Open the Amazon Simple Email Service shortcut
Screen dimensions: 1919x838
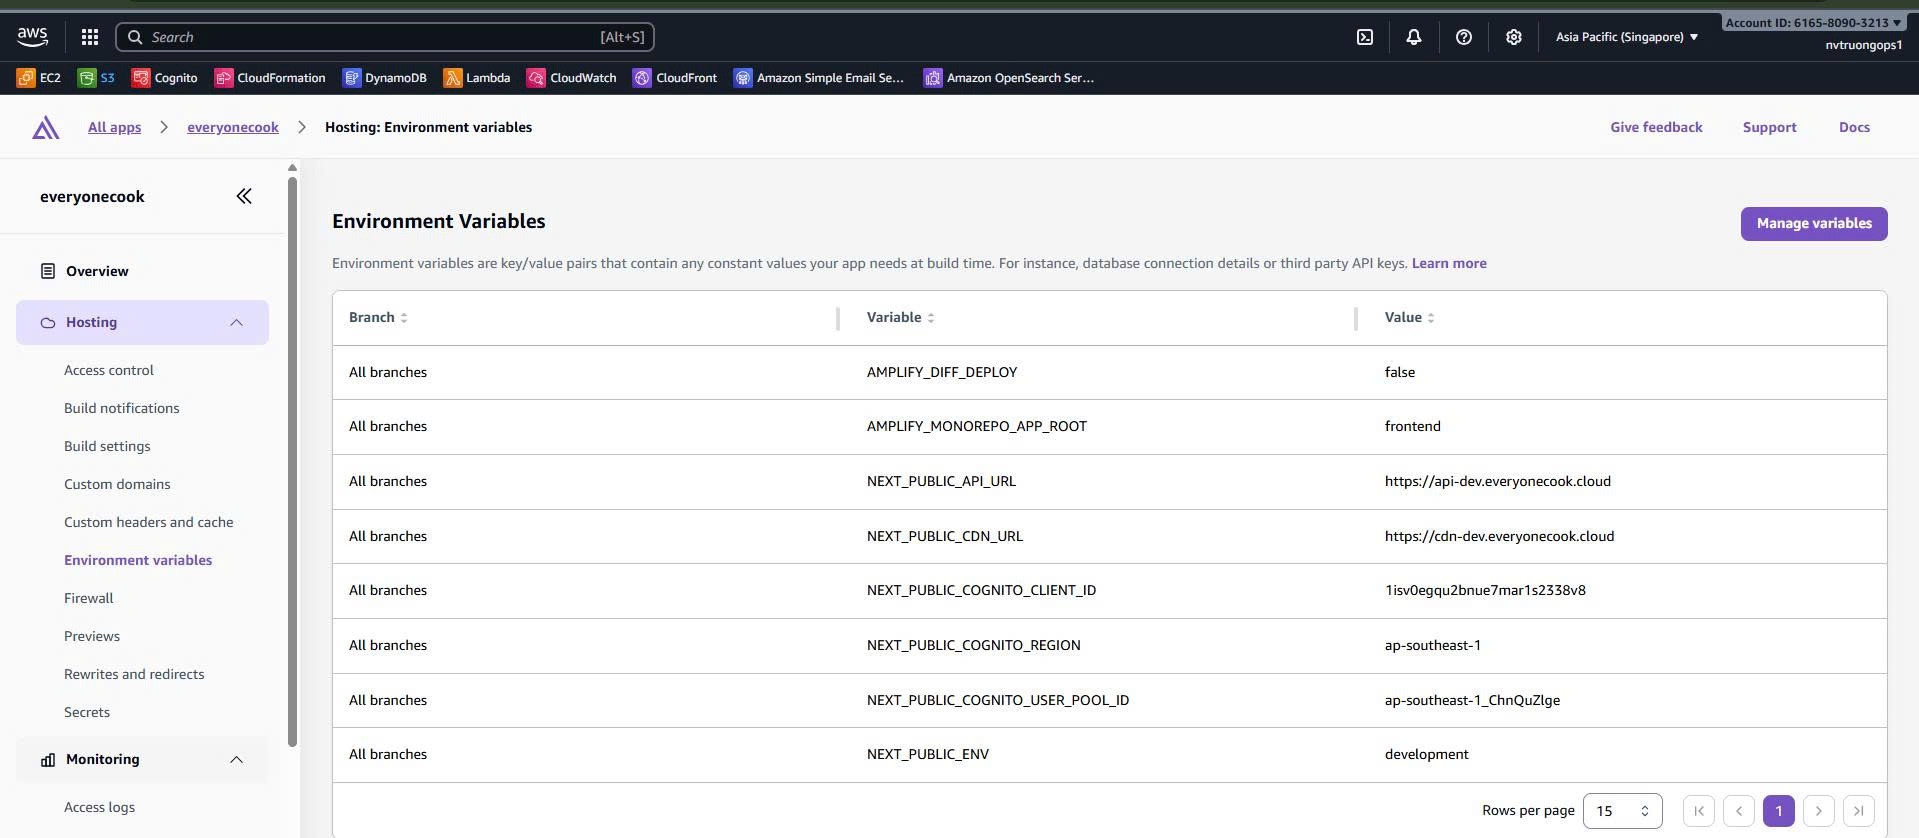tap(819, 77)
